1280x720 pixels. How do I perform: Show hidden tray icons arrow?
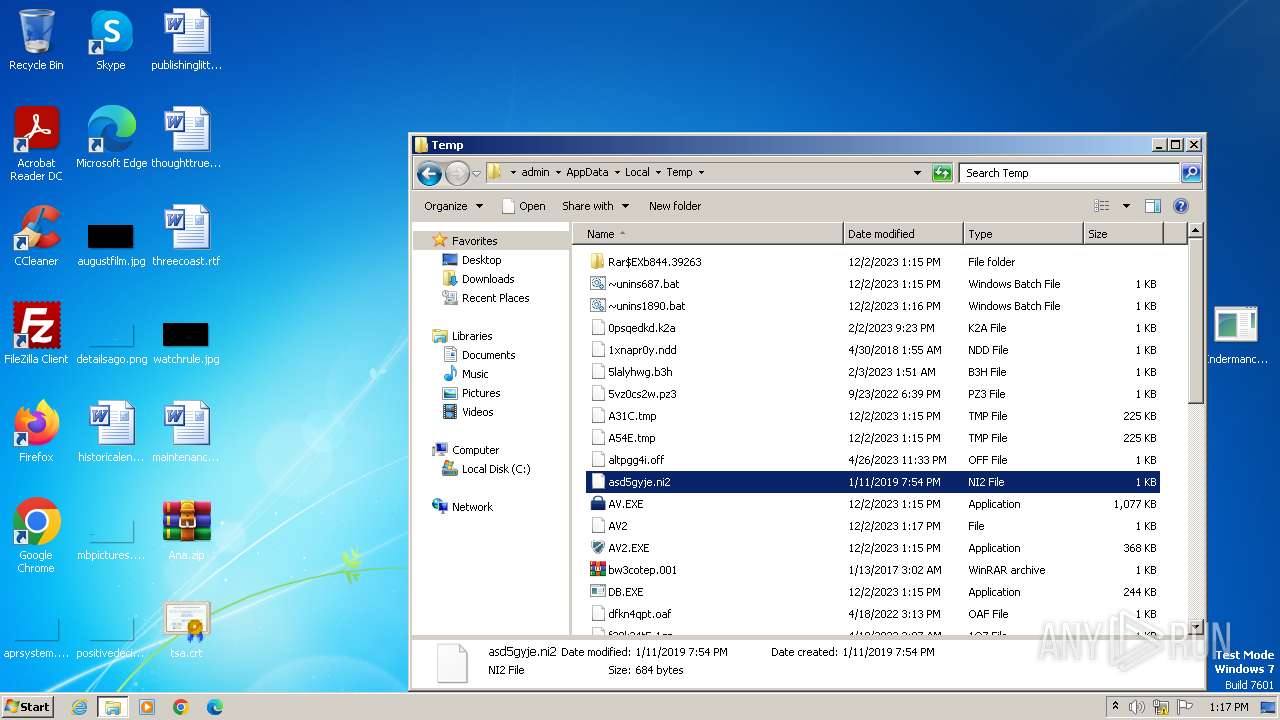coord(1116,707)
